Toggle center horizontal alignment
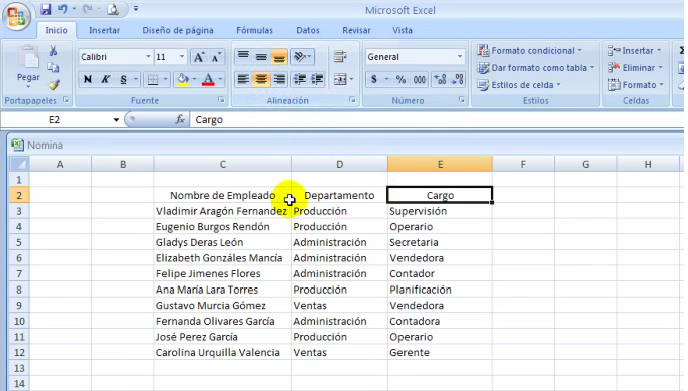 [261, 79]
